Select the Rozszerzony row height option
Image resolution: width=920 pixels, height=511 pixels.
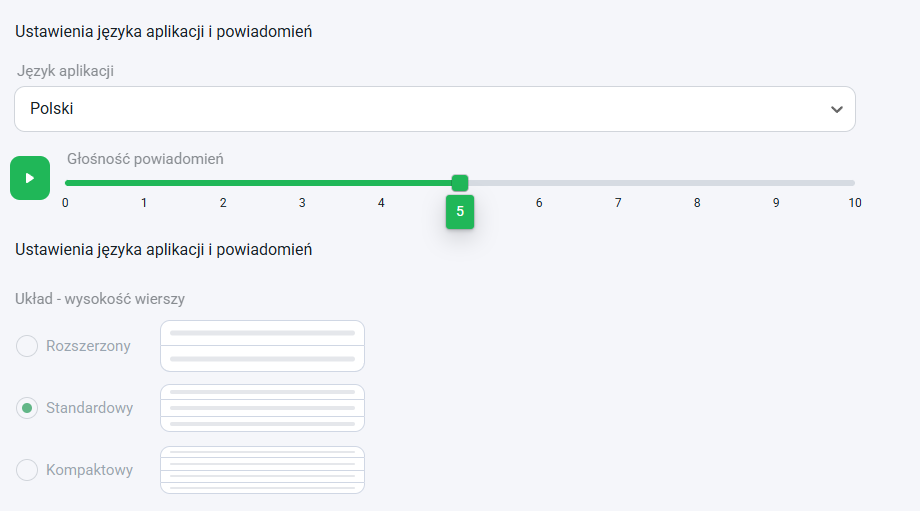27,346
